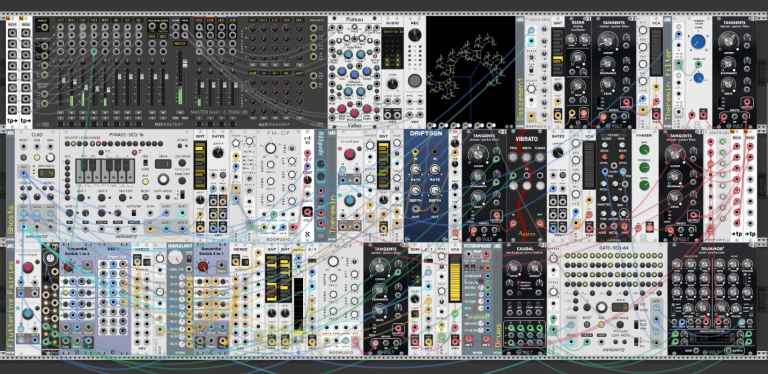Click red knob on Sequential Switch 2 to 1

pyautogui.click(x=202, y=267)
